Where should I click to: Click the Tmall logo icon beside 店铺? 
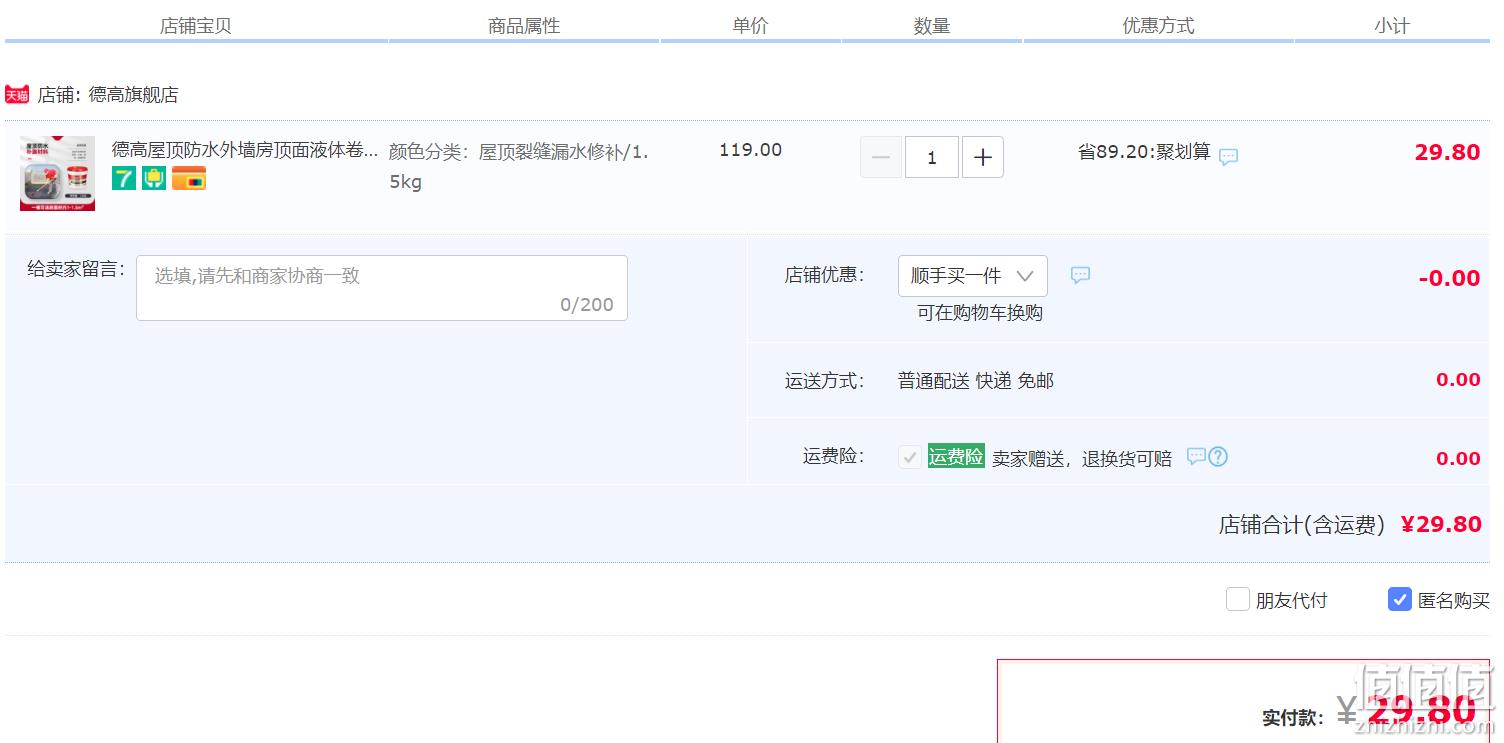click(17, 95)
